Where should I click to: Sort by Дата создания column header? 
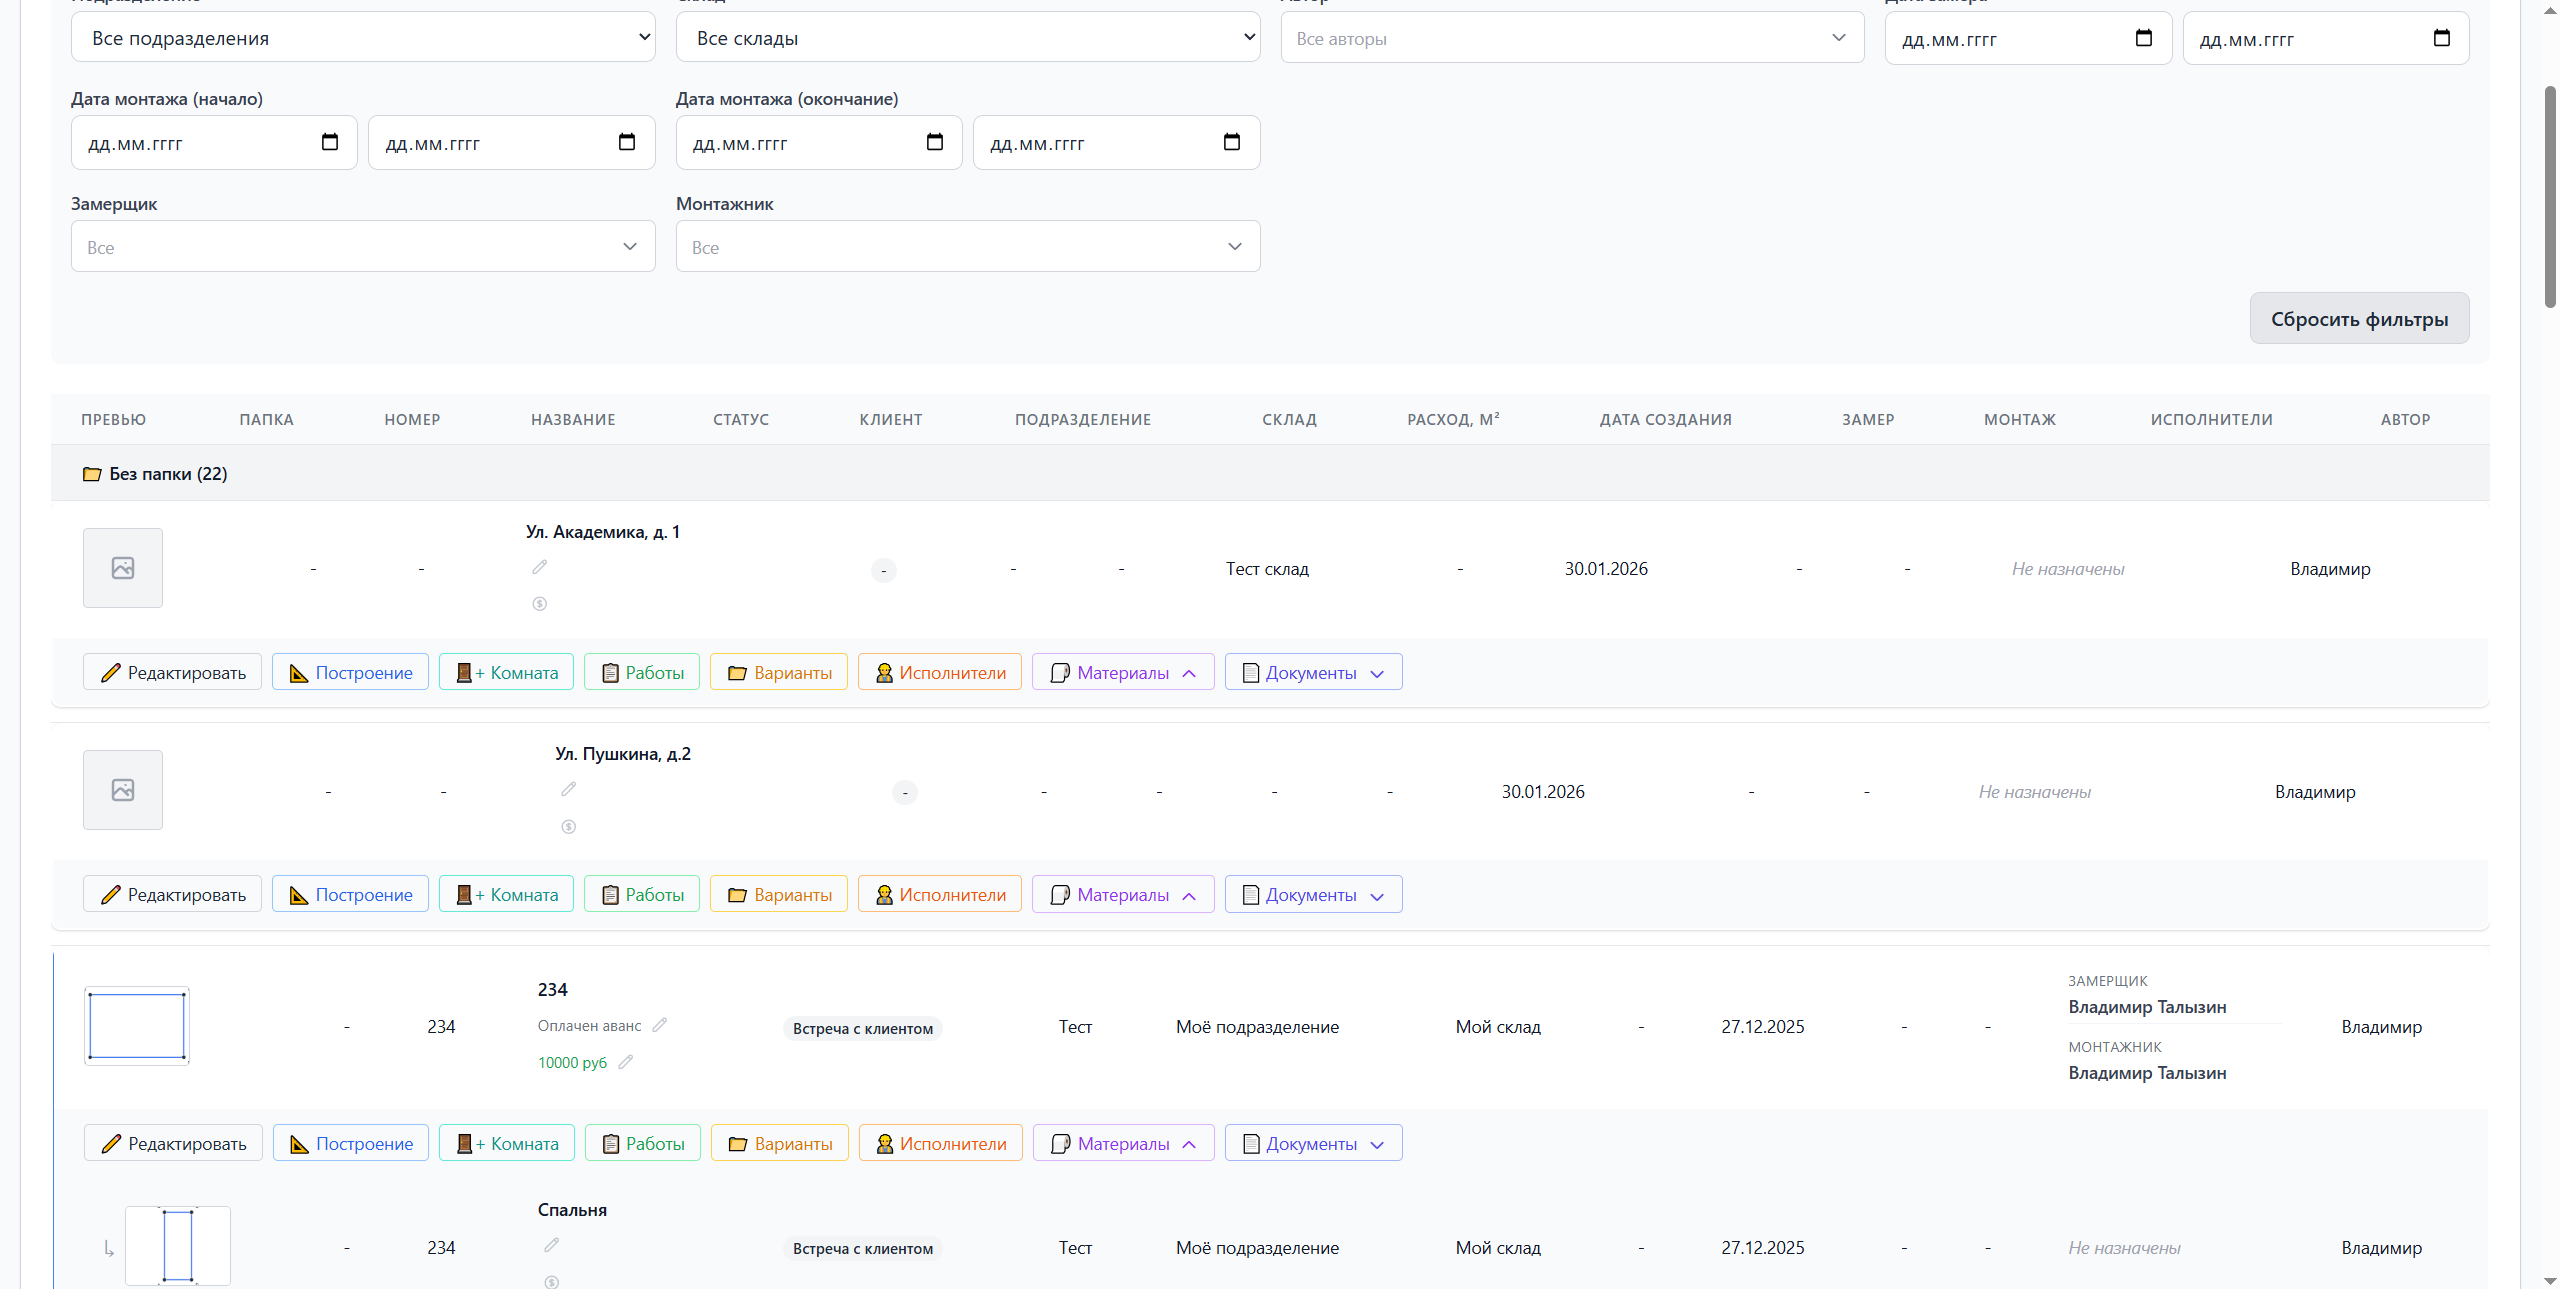tap(1665, 420)
